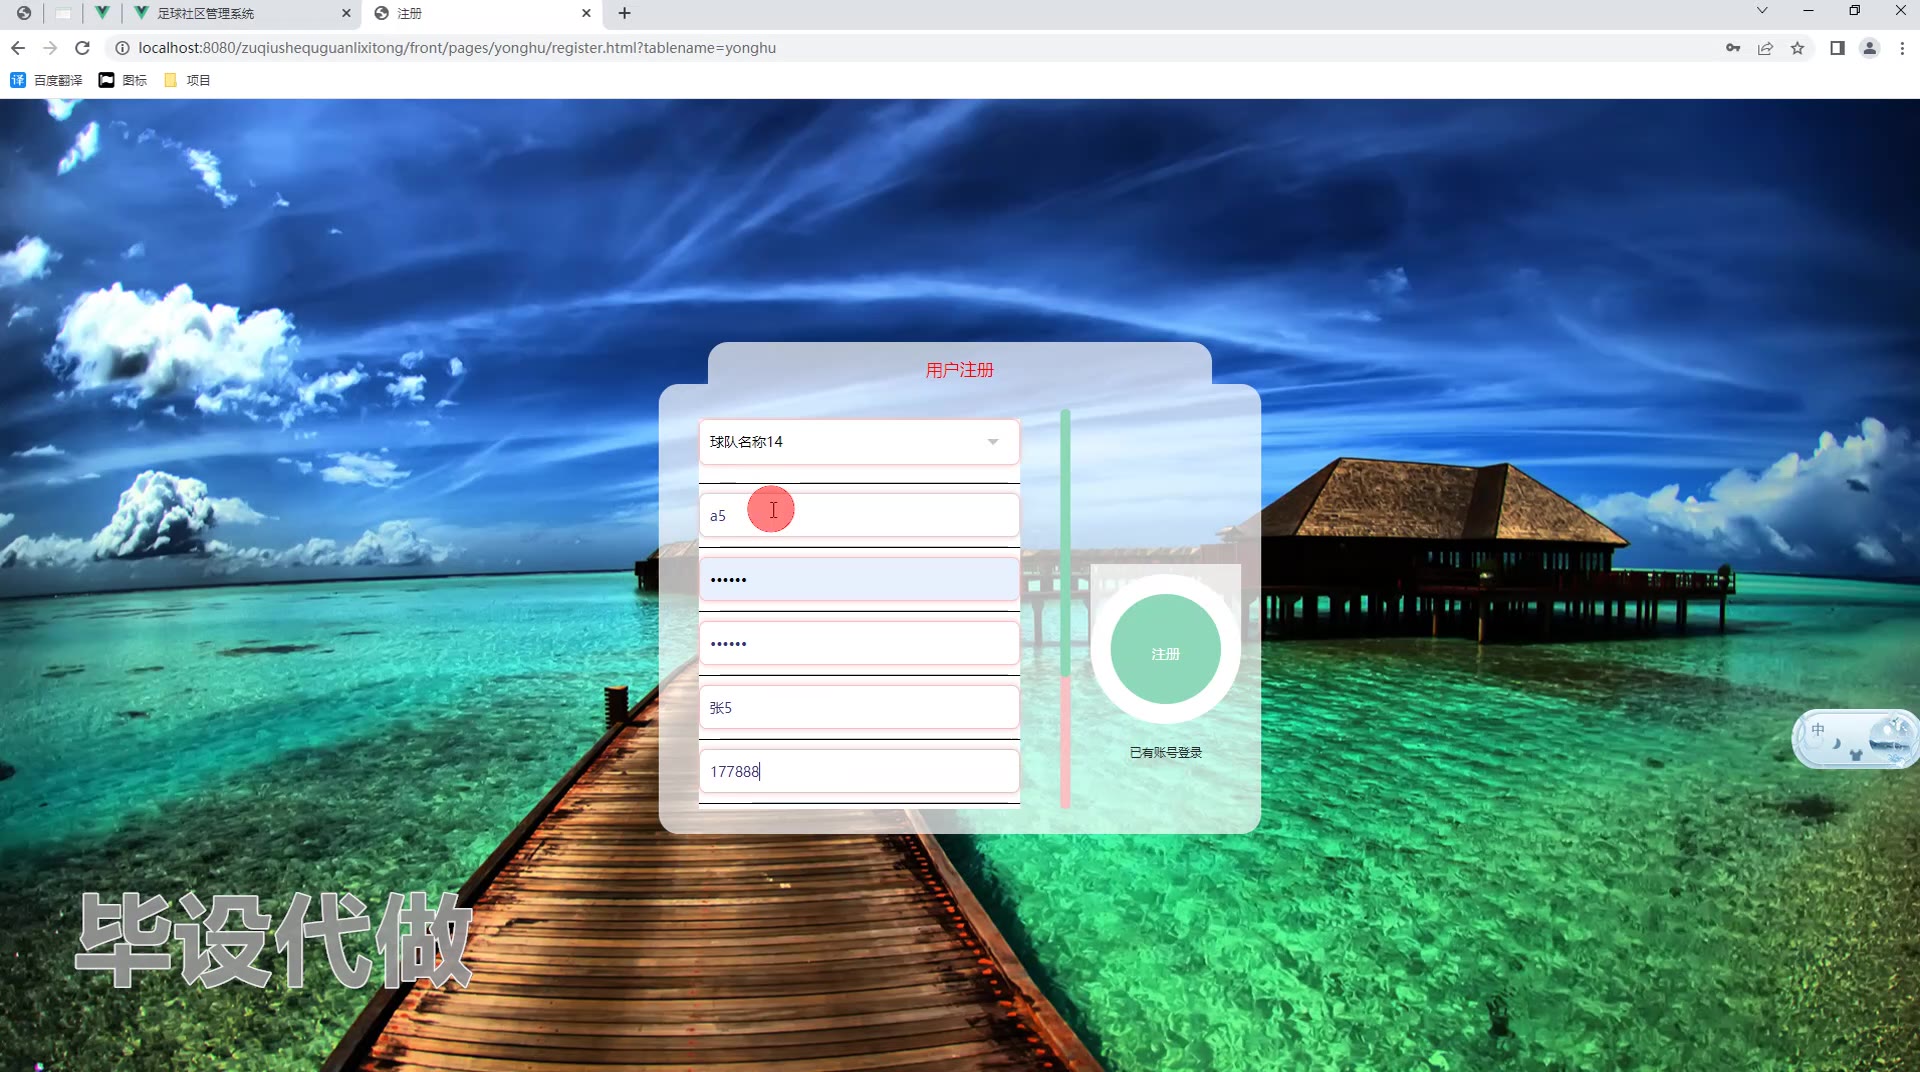Screen dimensions: 1920x1072
Task: Select the 注册 tab
Action: [x=483, y=13]
